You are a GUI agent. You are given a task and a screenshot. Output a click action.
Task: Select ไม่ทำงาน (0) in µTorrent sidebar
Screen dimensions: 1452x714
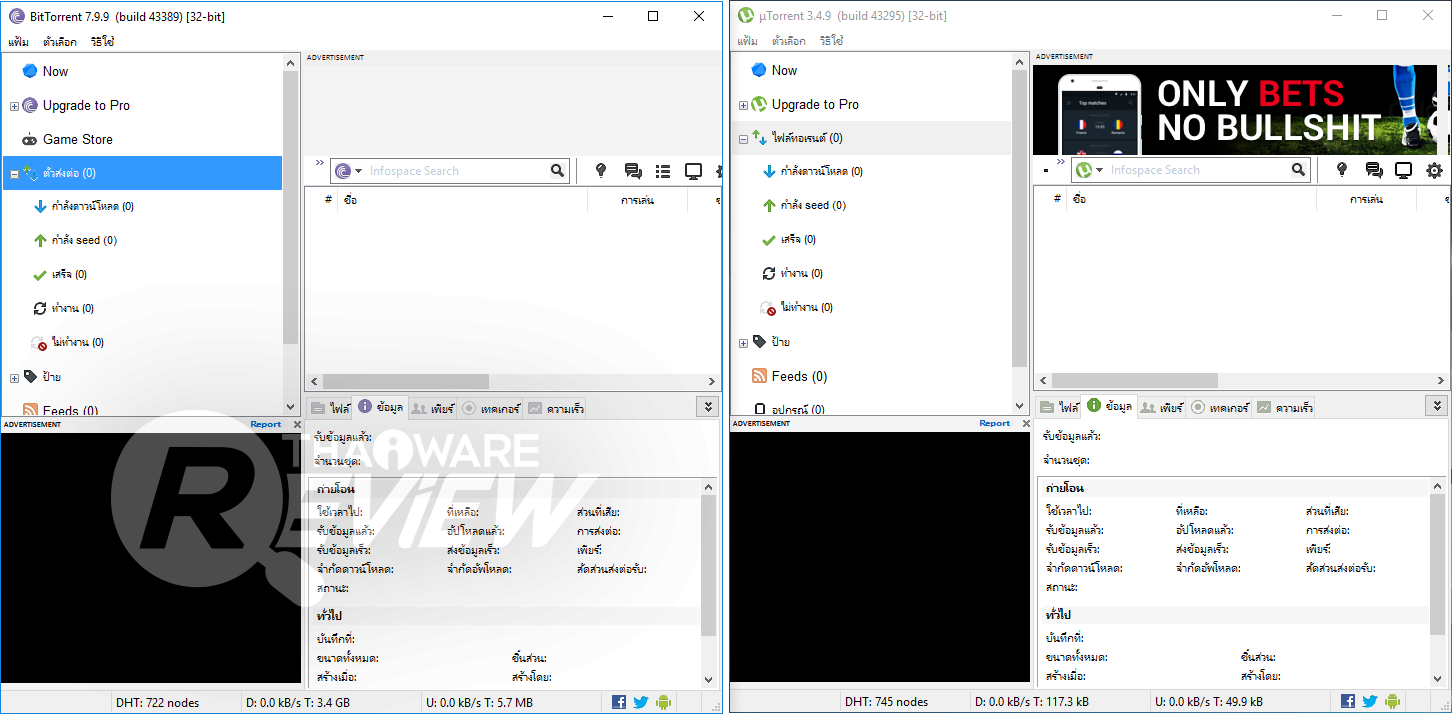coord(807,307)
